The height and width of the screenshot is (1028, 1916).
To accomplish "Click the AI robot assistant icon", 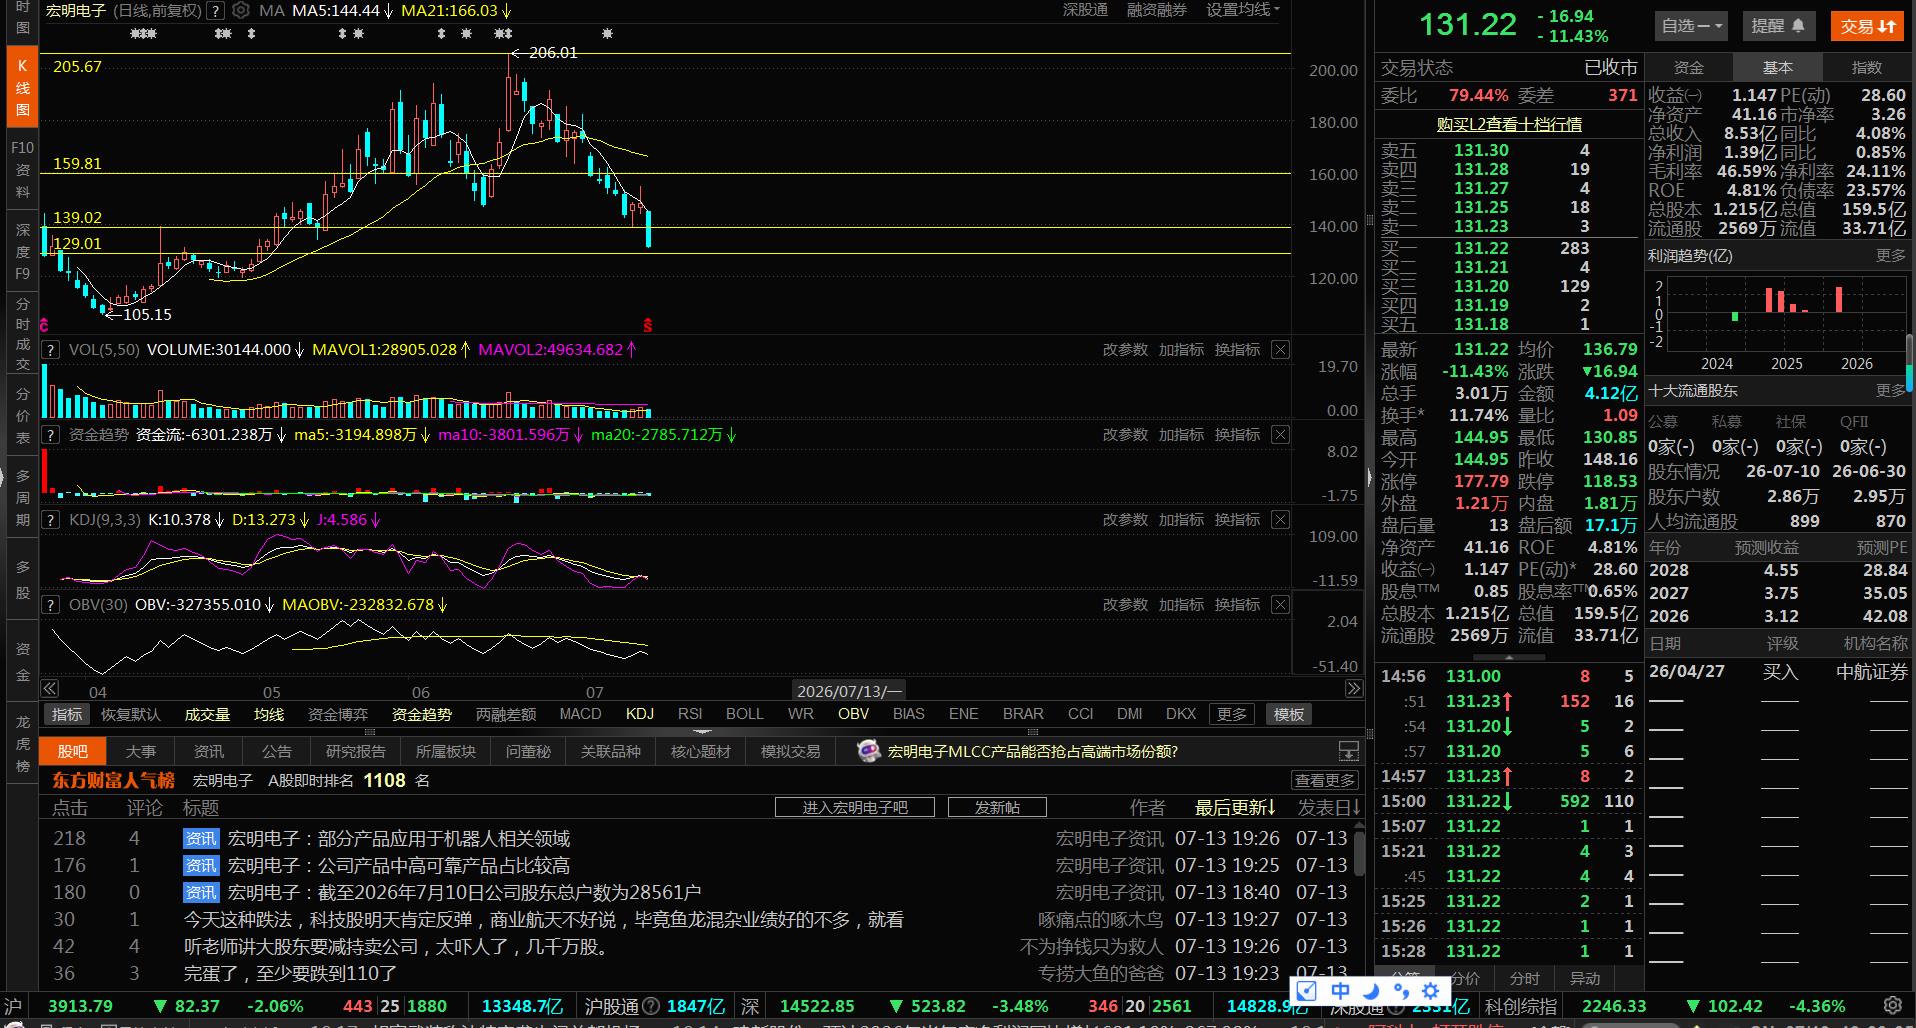I will [x=869, y=751].
